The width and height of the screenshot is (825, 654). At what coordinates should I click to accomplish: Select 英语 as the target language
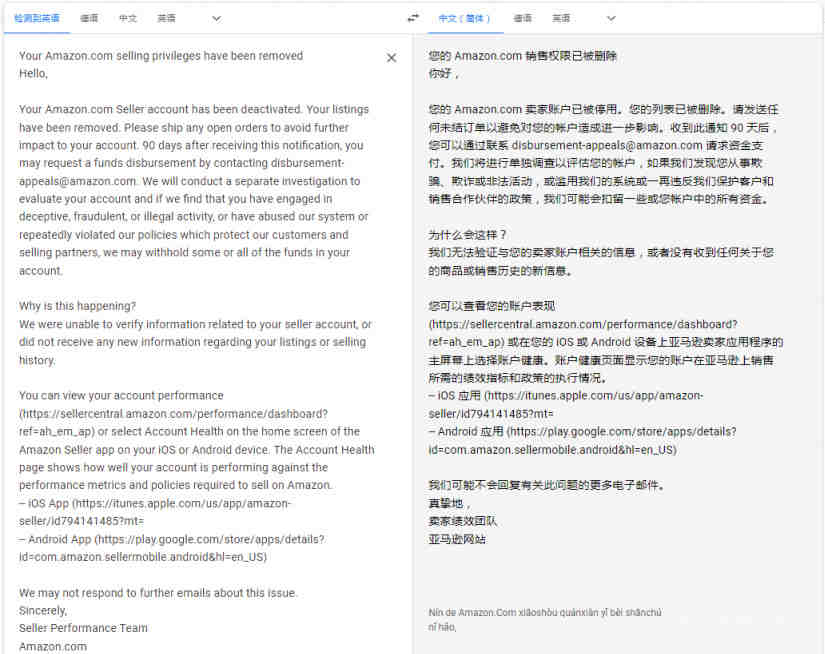(561, 18)
